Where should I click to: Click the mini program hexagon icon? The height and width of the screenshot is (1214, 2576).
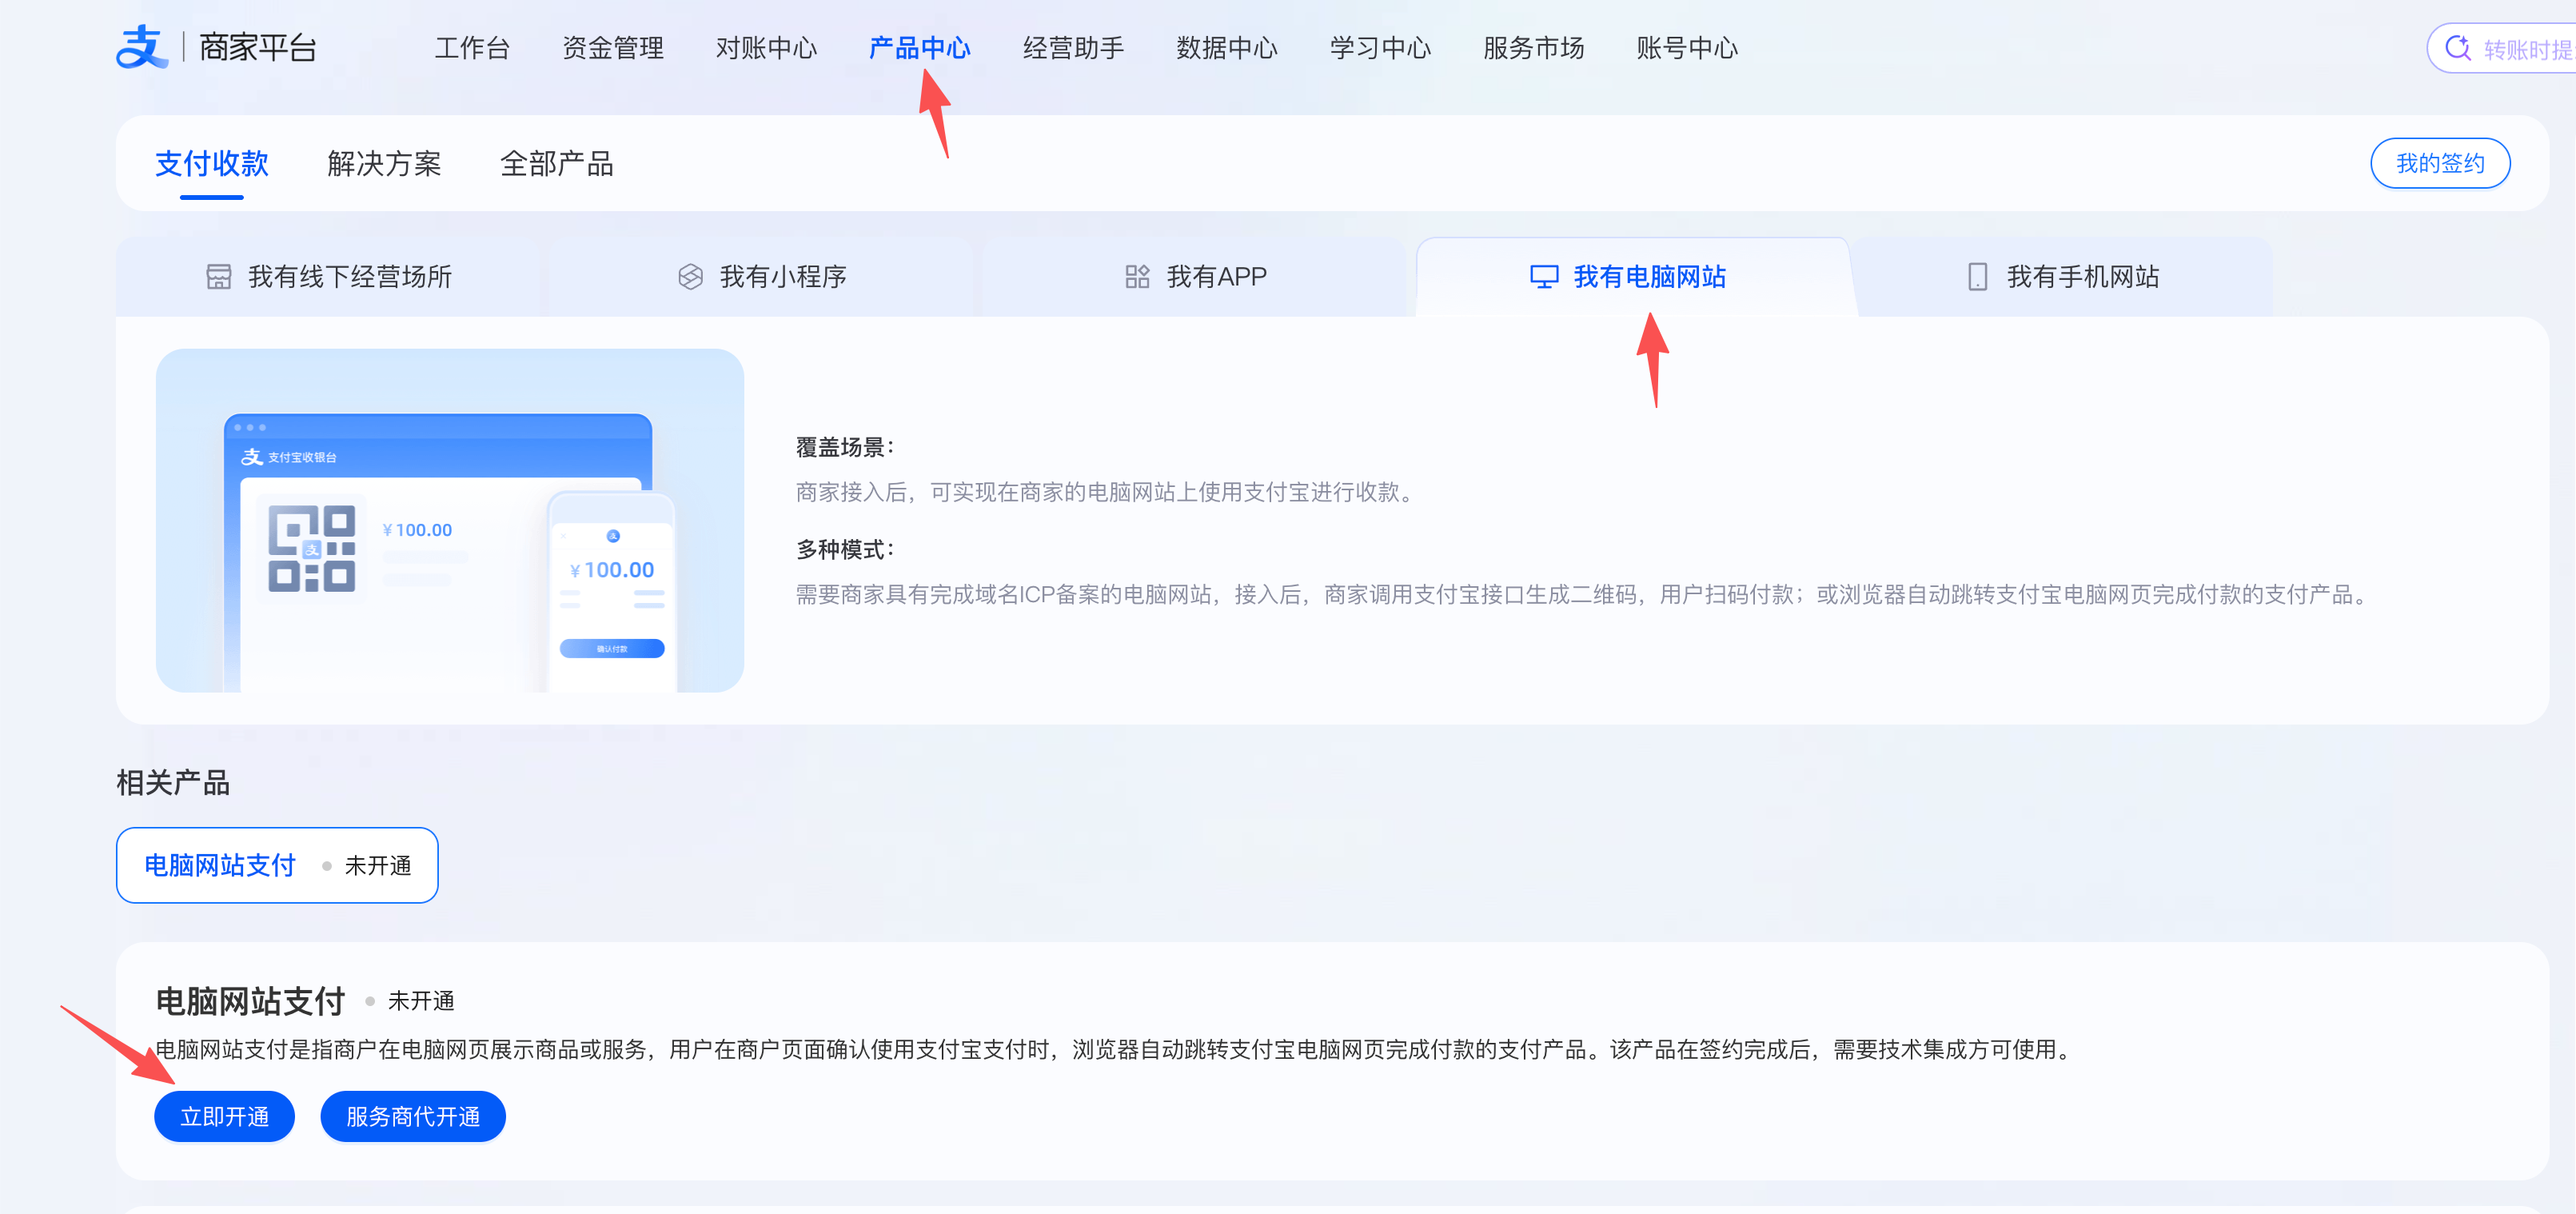690,277
